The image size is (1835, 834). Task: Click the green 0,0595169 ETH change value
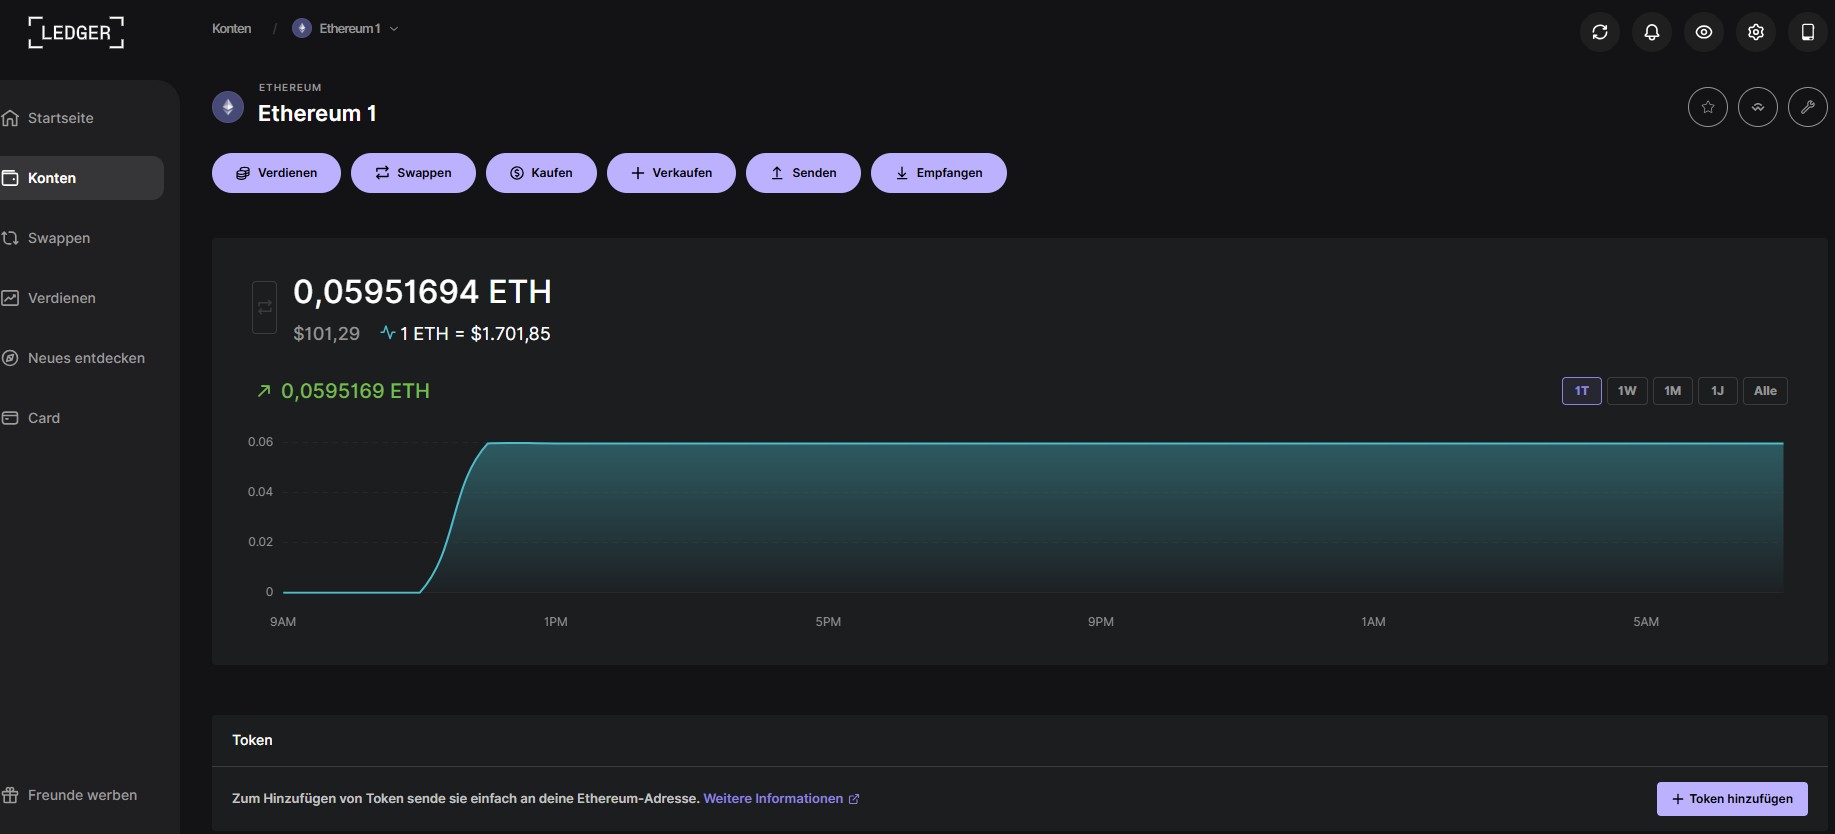point(355,391)
